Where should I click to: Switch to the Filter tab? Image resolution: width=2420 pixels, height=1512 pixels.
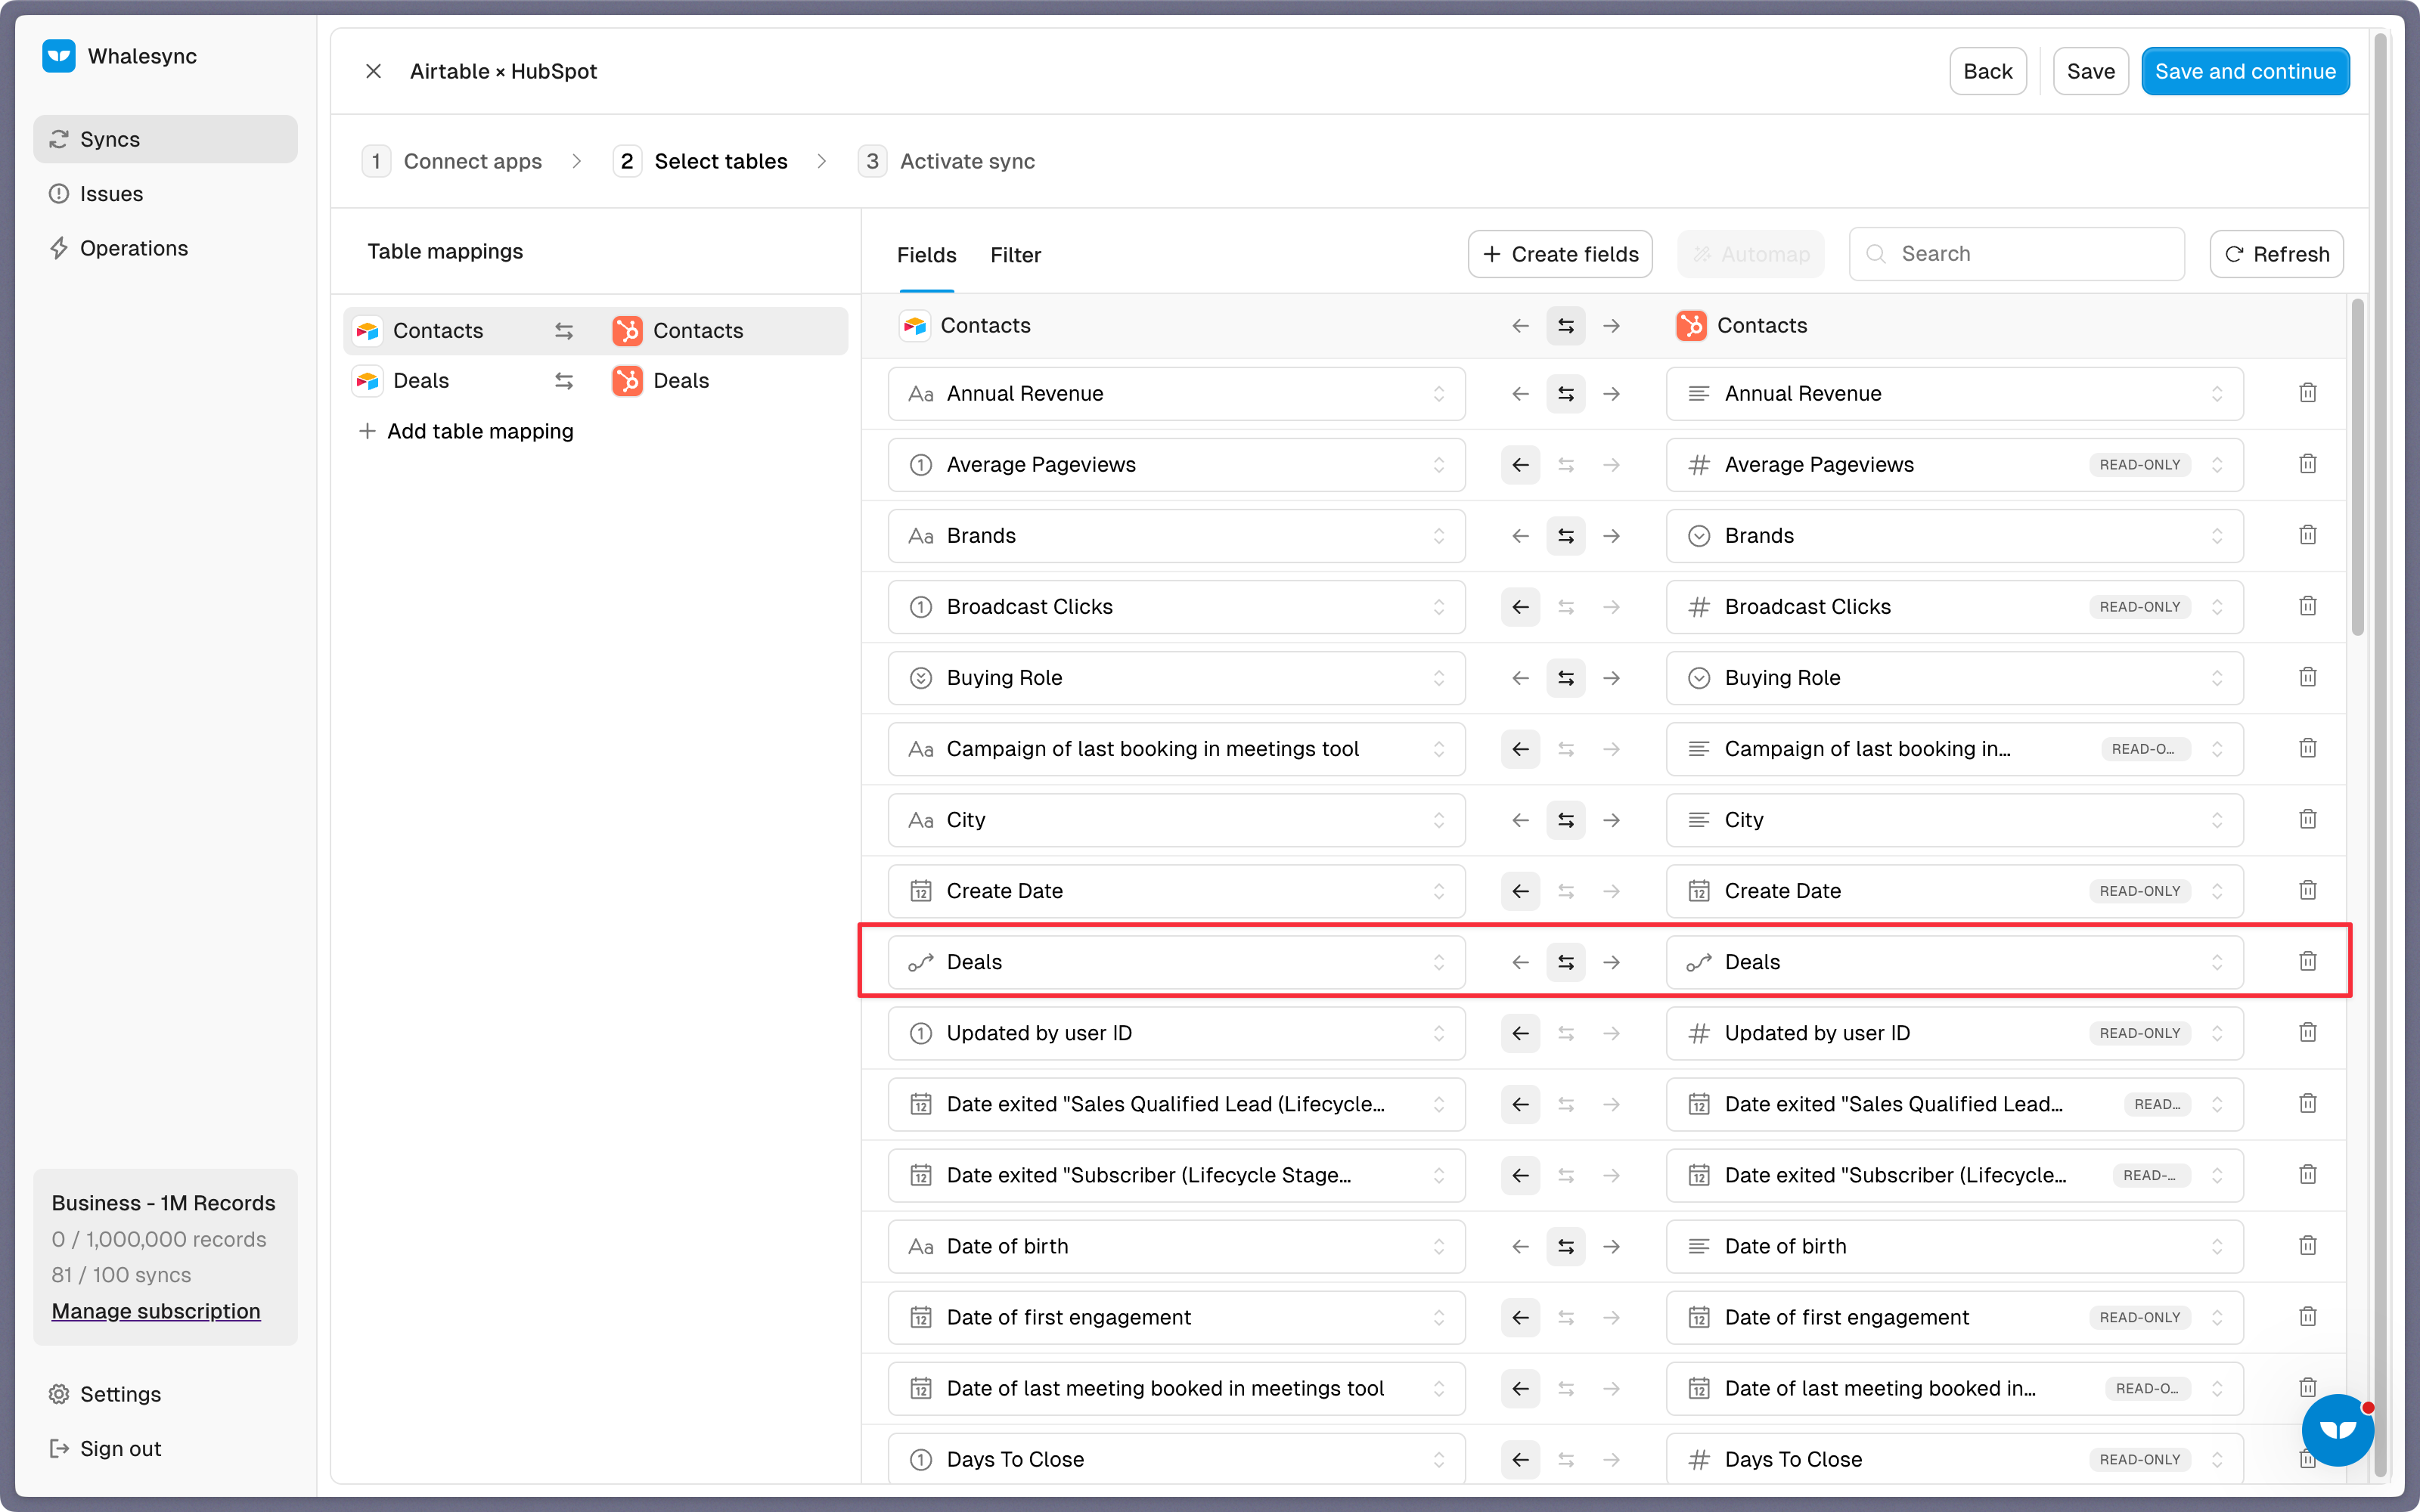click(1015, 255)
